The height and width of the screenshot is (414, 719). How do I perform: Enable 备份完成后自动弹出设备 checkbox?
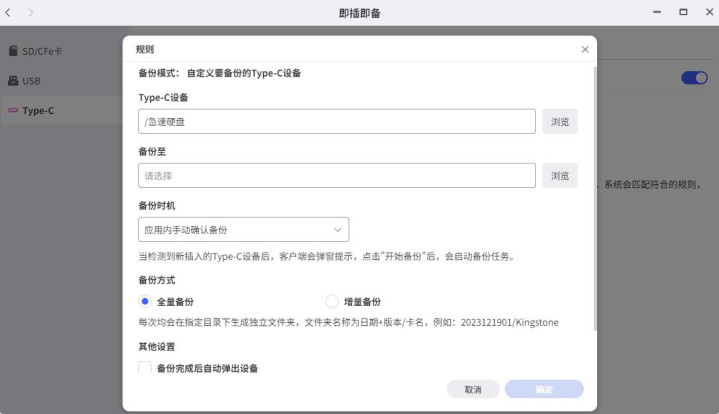point(145,368)
